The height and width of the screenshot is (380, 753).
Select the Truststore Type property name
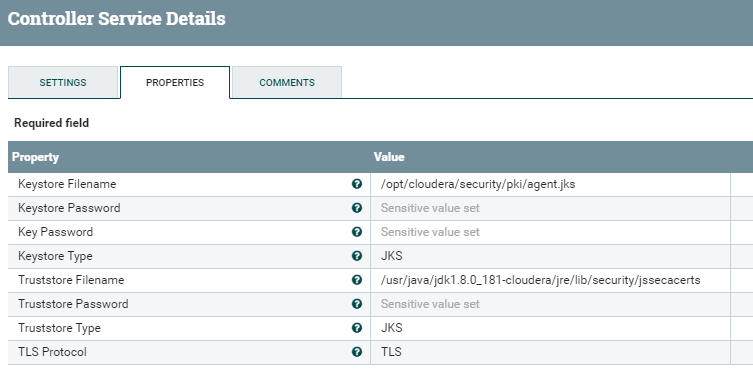pyautogui.click(x=59, y=328)
